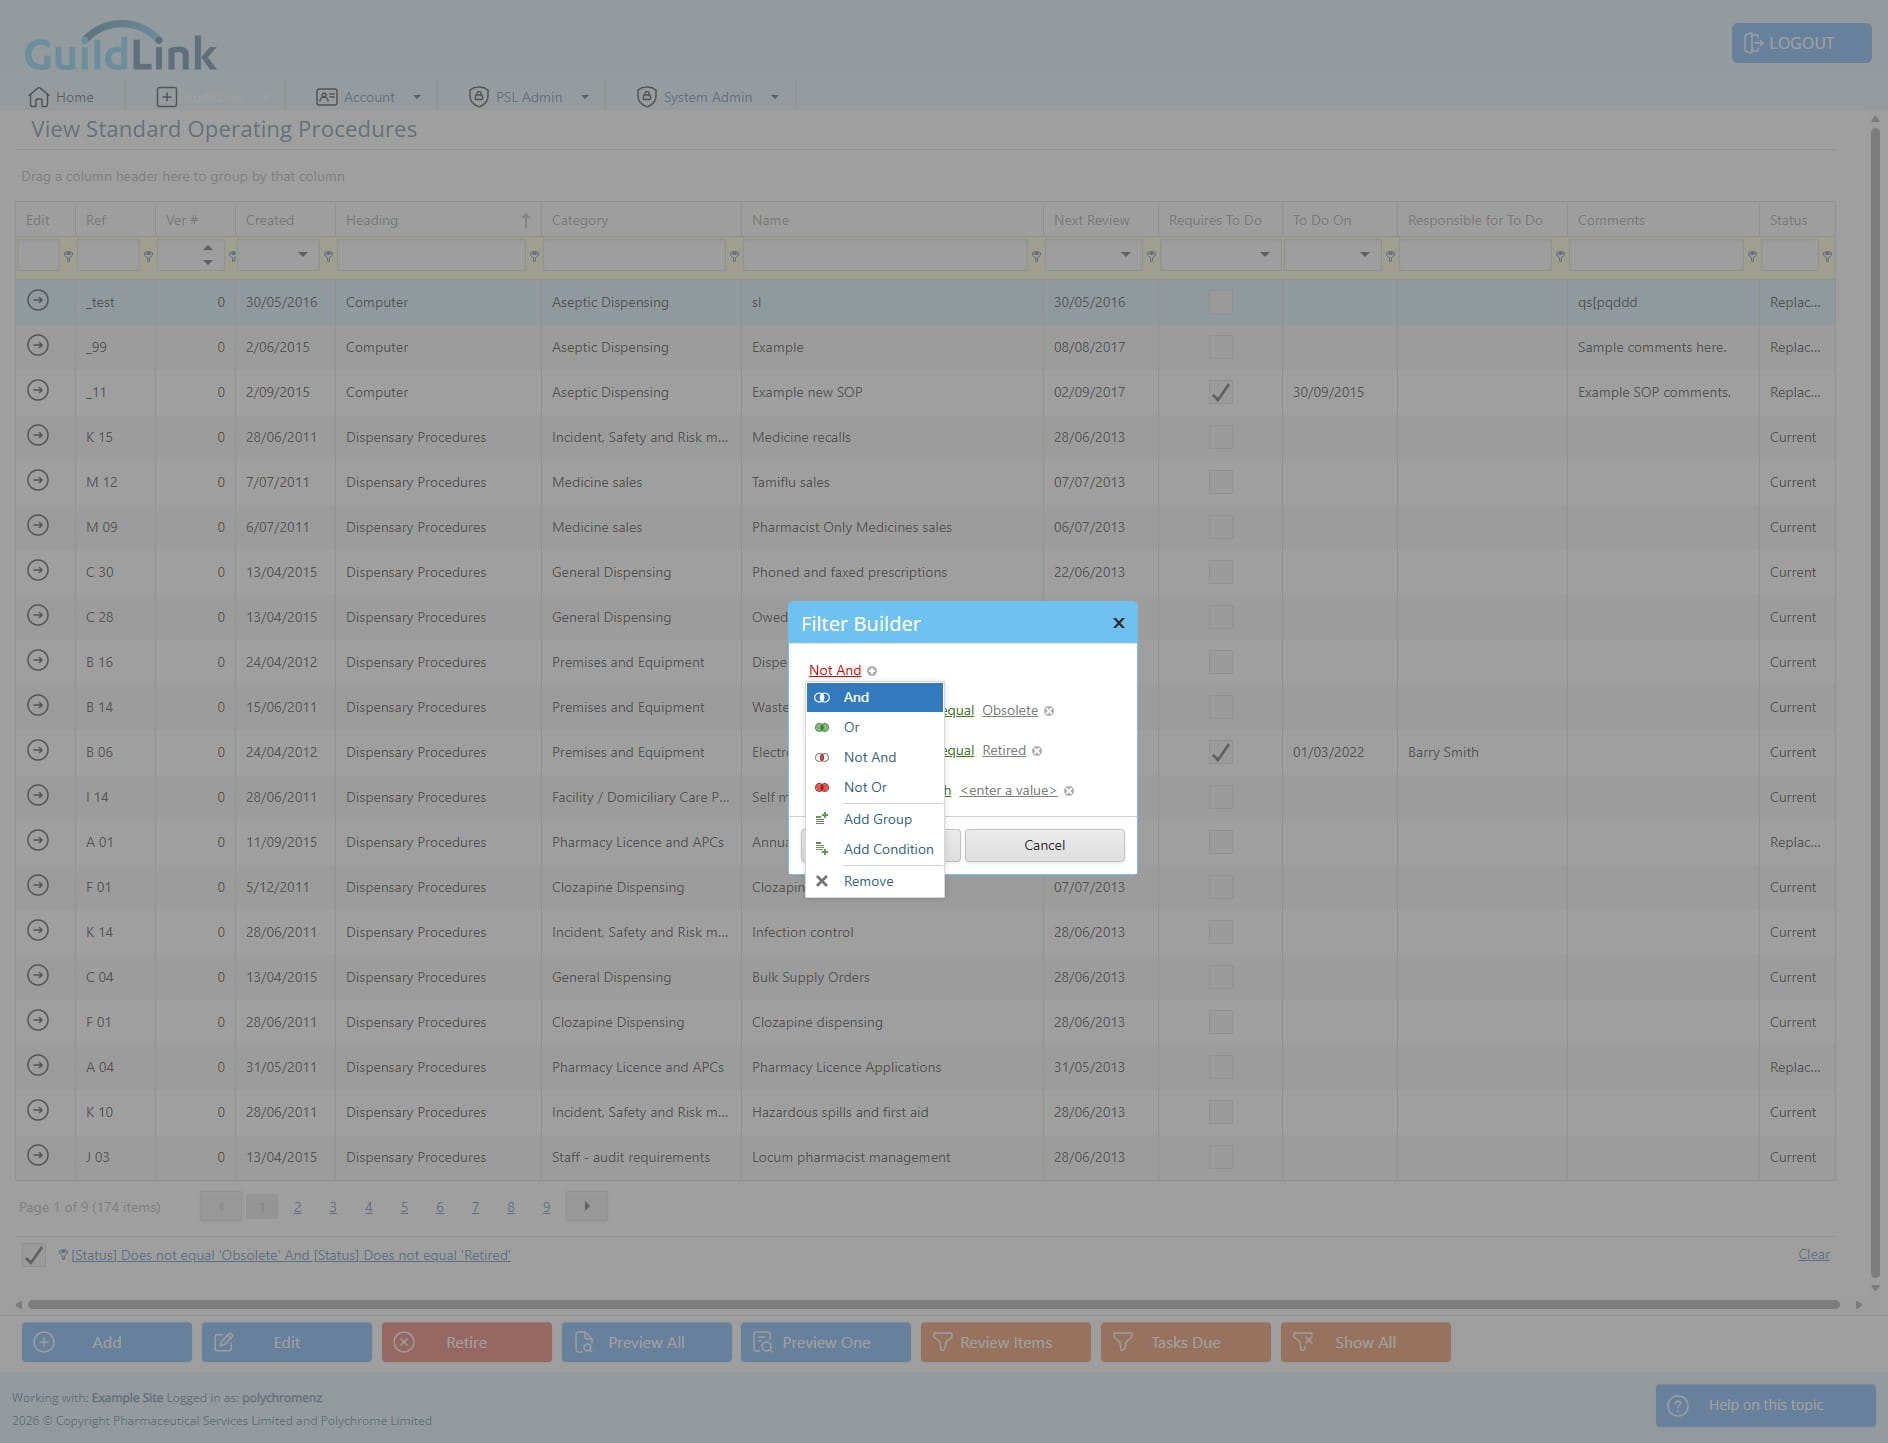Go to next page arrow in pager
Screen dimensions: 1888x1443
[x=587, y=1206]
